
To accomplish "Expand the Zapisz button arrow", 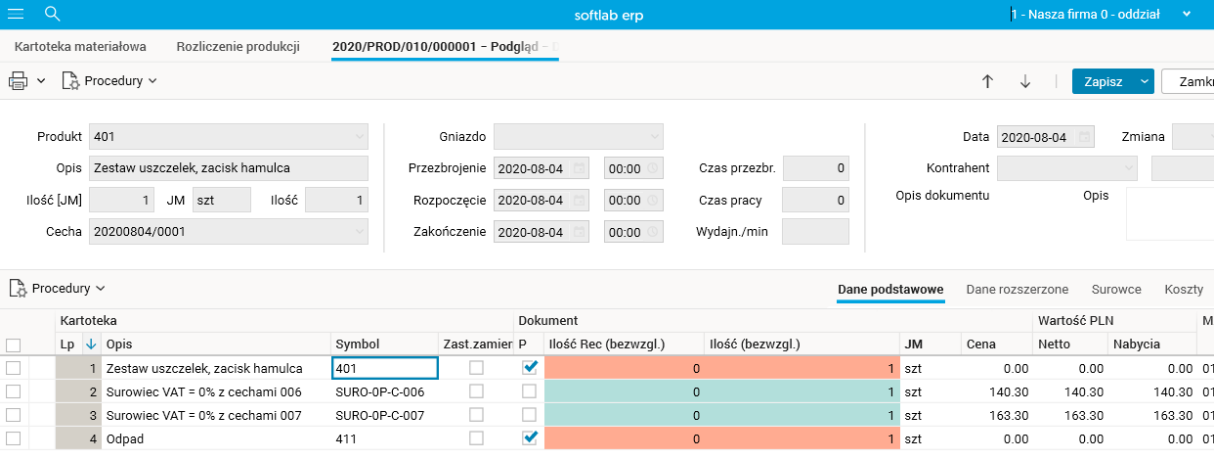I will point(1144,82).
